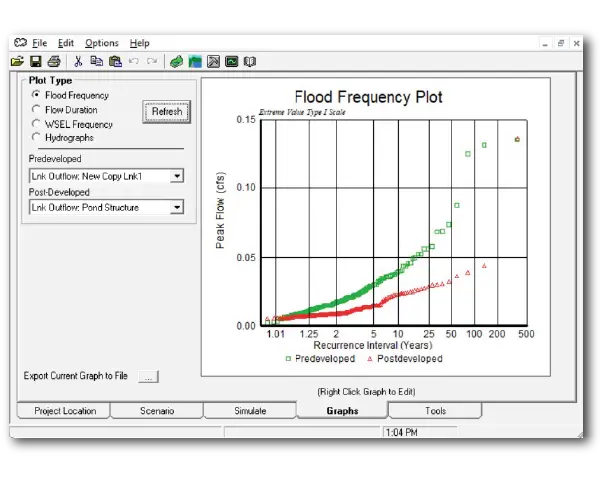This screenshot has width=600, height=480.
Task: Open the Tools tab
Action: pyautogui.click(x=435, y=410)
